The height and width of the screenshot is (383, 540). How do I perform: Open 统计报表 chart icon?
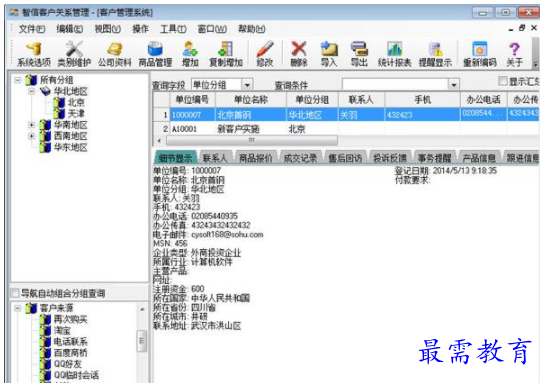tap(394, 54)
